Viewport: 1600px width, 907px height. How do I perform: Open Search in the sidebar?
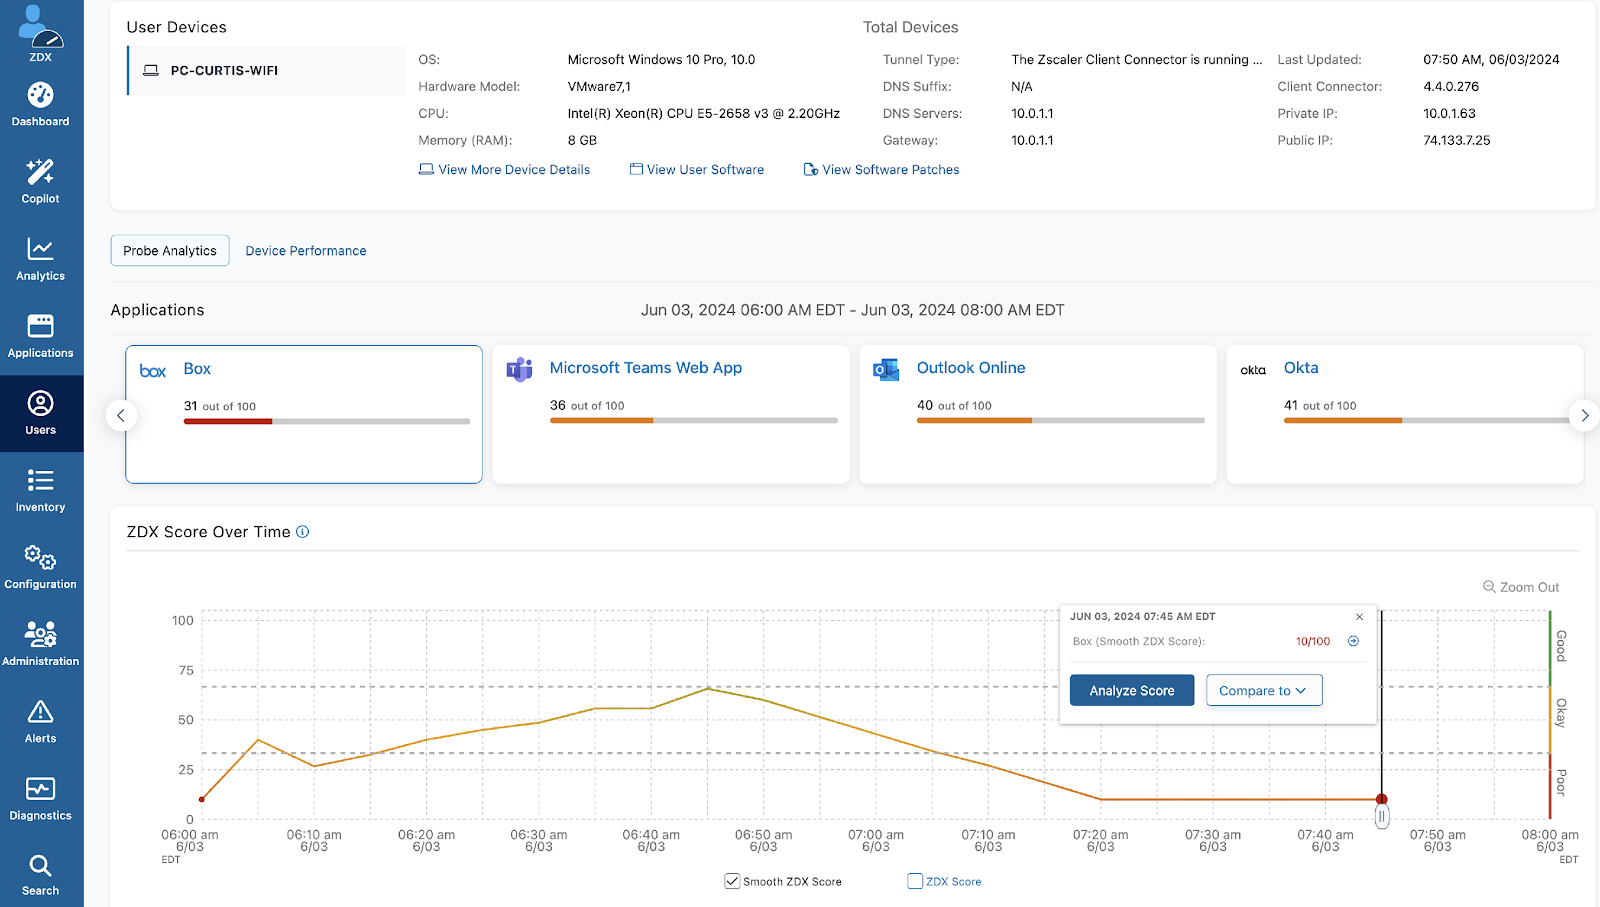pyautogui.click(x=40, y=875)
